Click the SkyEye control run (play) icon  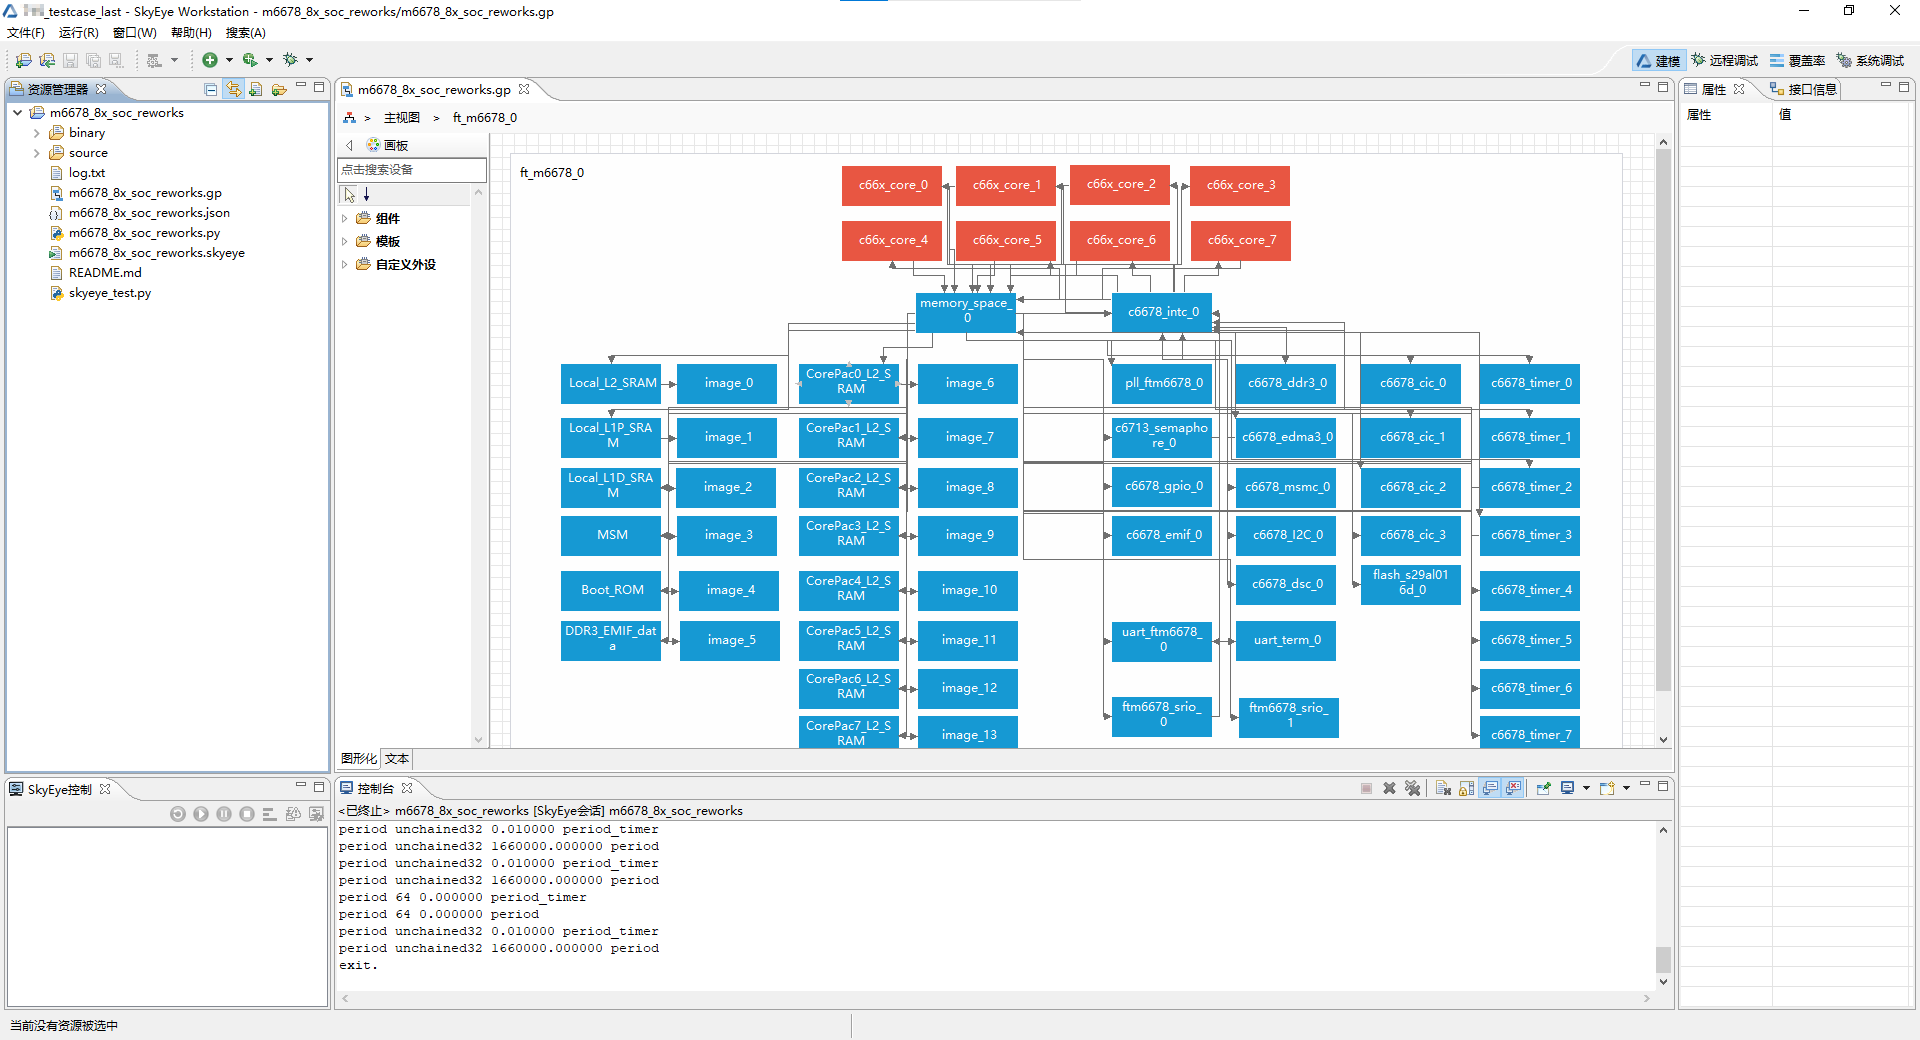tap(201, 814)
